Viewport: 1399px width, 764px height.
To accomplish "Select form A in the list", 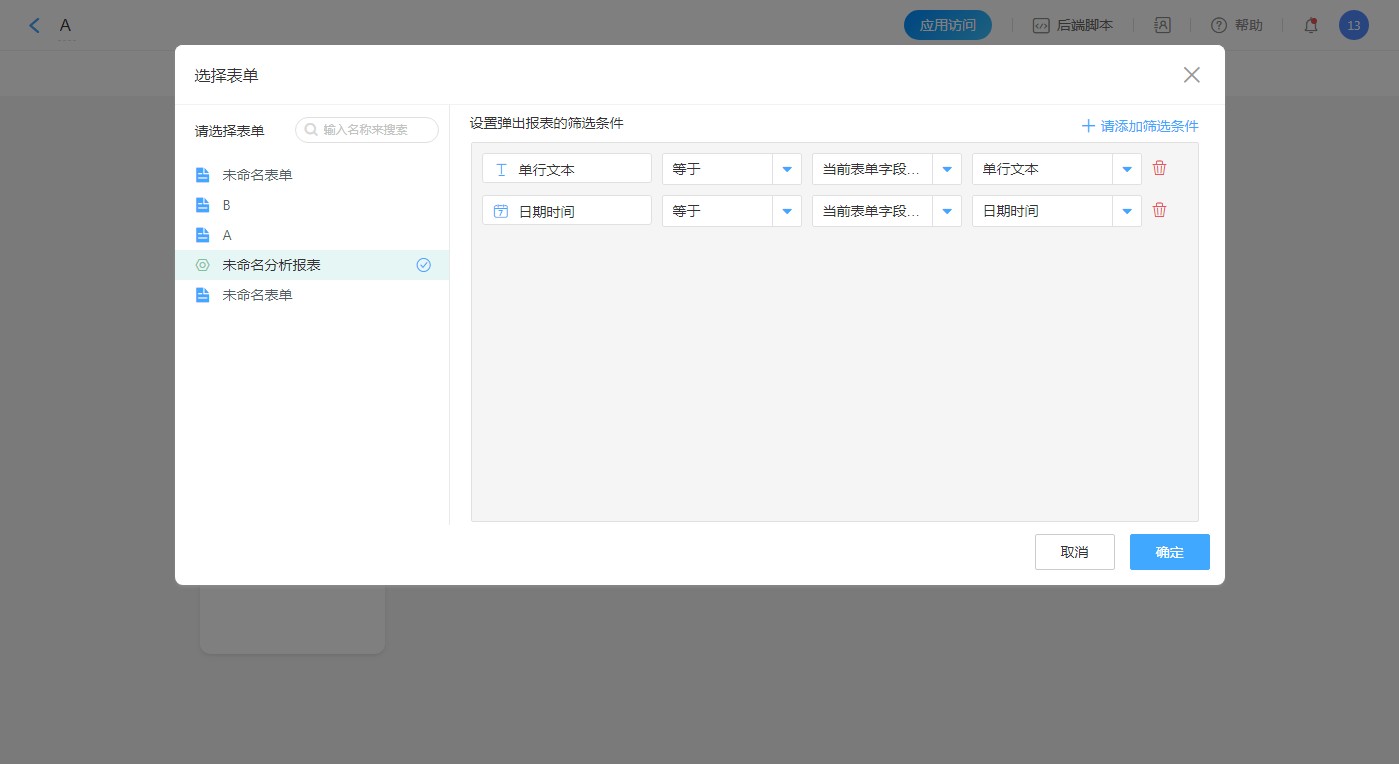I will (x=227, y=235).
